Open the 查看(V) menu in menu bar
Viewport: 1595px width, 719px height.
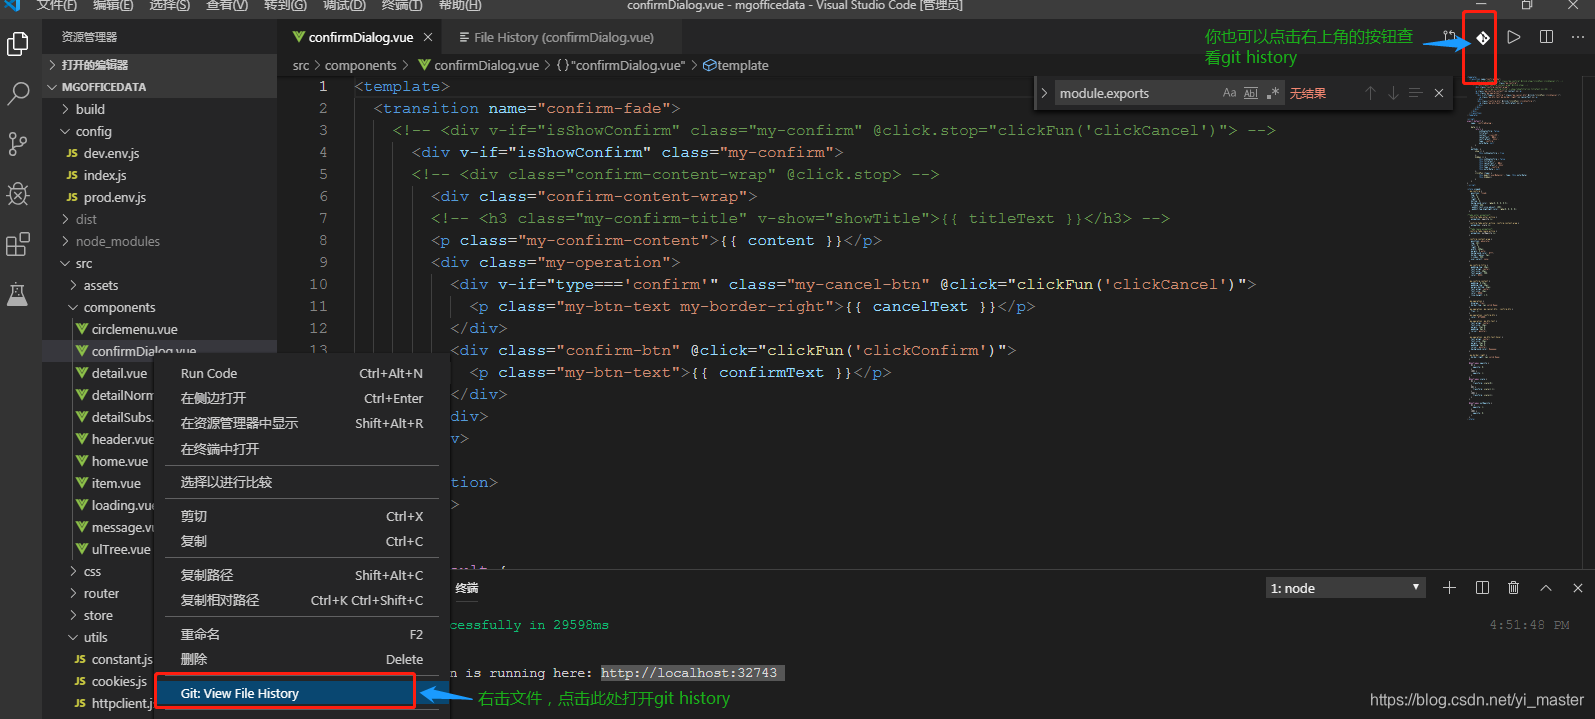[227, 6]
